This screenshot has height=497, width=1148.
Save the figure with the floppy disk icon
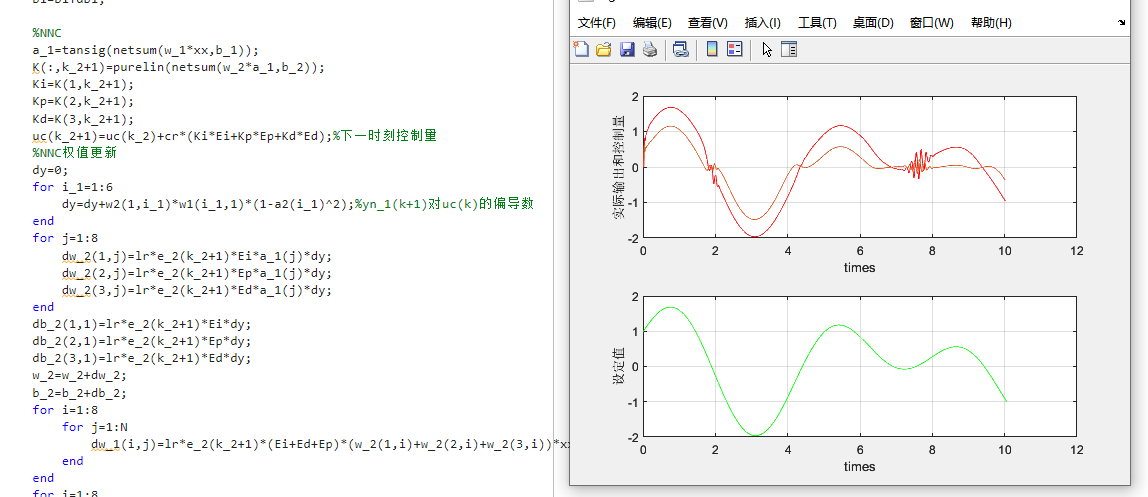627,49
